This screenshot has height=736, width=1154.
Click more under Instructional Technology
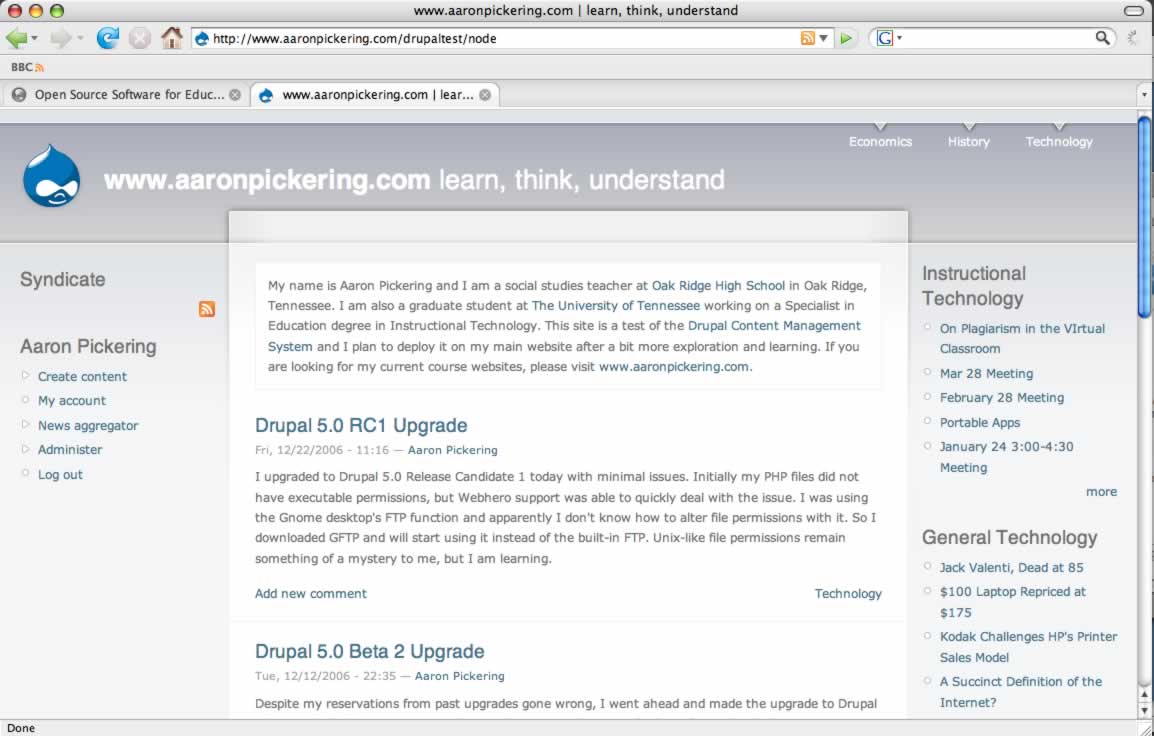1102,492
